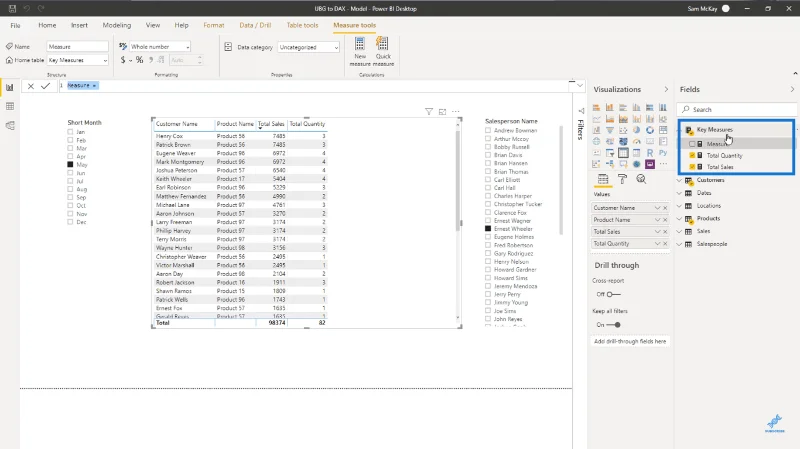Viewport: 800px width, 449px height.
Task: Check the Measure field checkbox
Action: [692, 144]
